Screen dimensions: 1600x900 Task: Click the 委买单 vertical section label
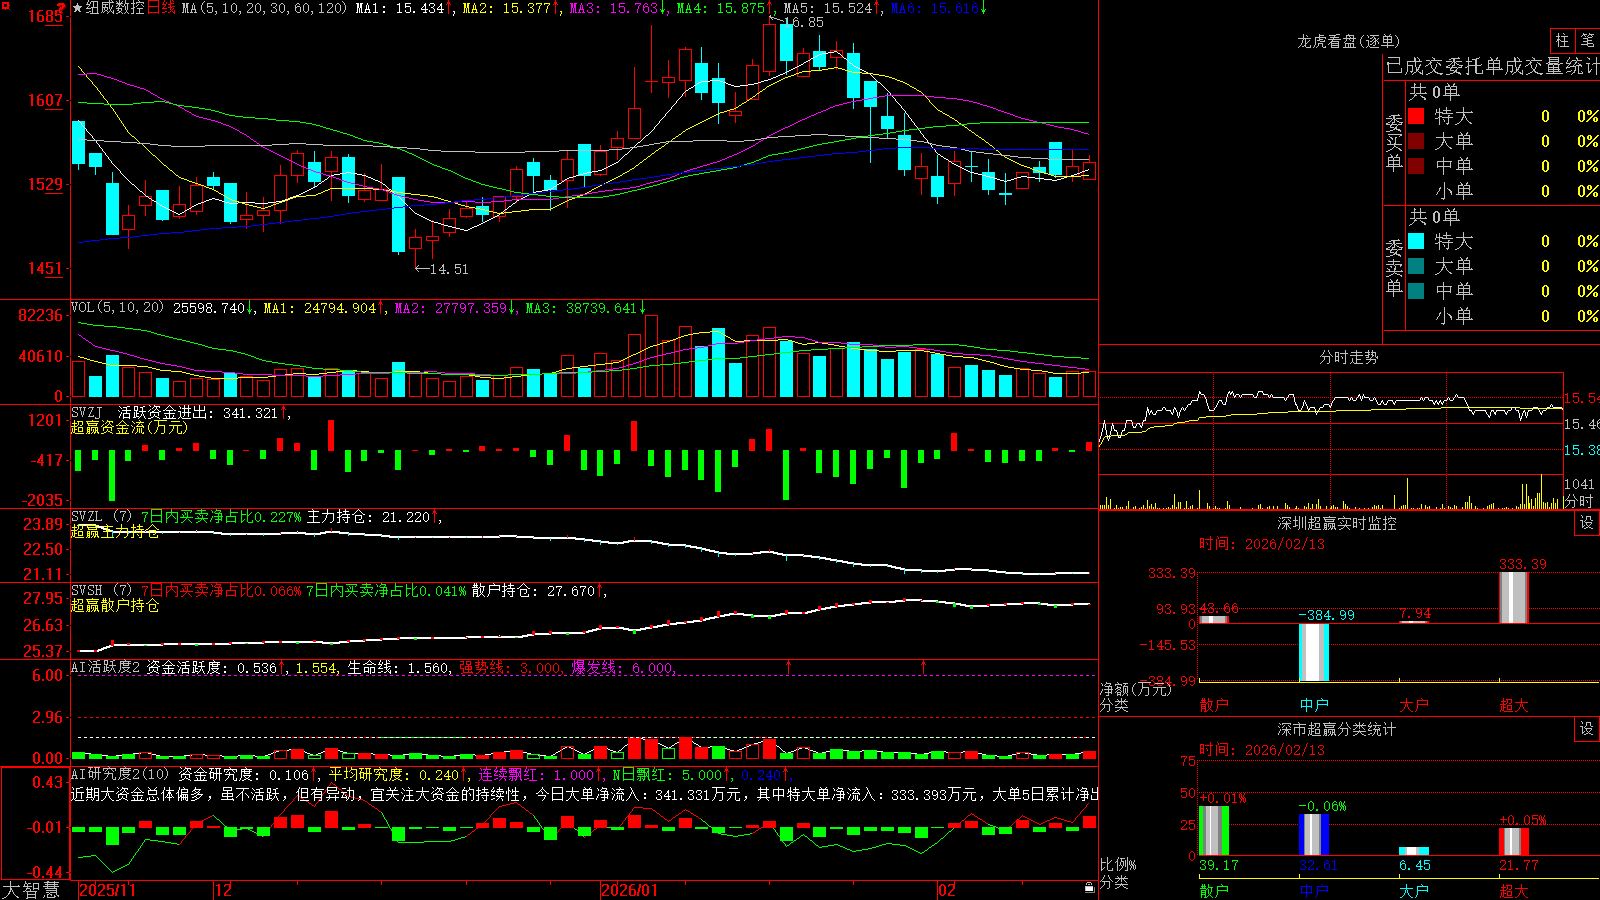point(1394,142)
